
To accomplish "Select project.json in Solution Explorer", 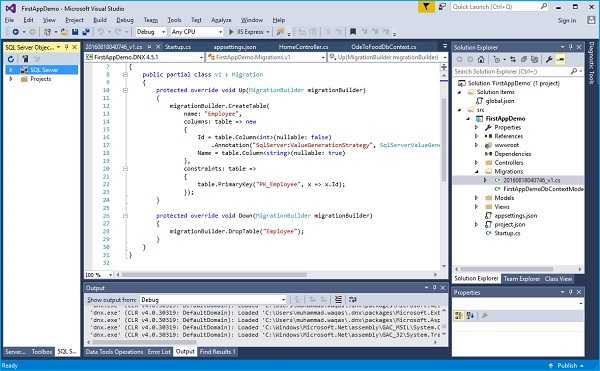I will coord(509,225).
